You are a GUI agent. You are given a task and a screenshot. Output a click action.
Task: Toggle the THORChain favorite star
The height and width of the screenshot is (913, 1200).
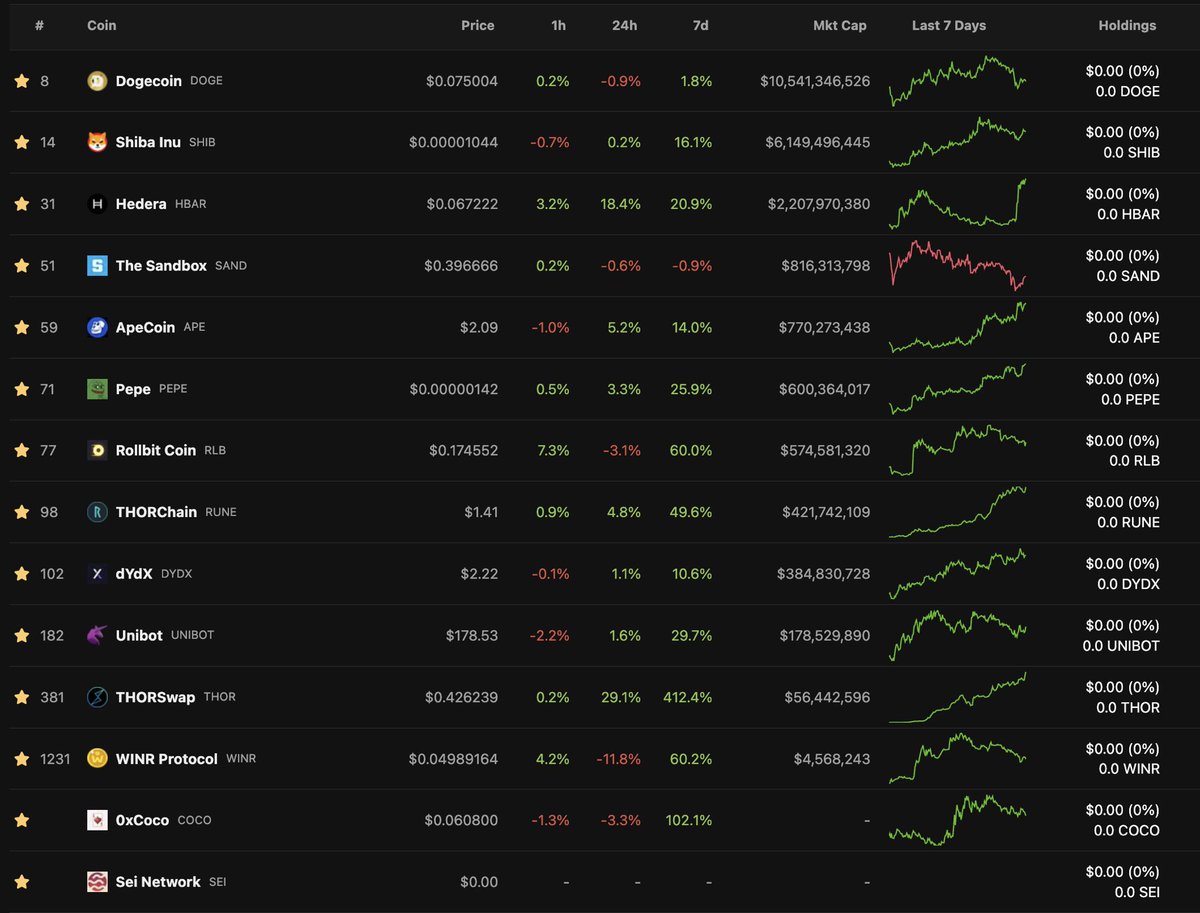[x=22, y=512]
